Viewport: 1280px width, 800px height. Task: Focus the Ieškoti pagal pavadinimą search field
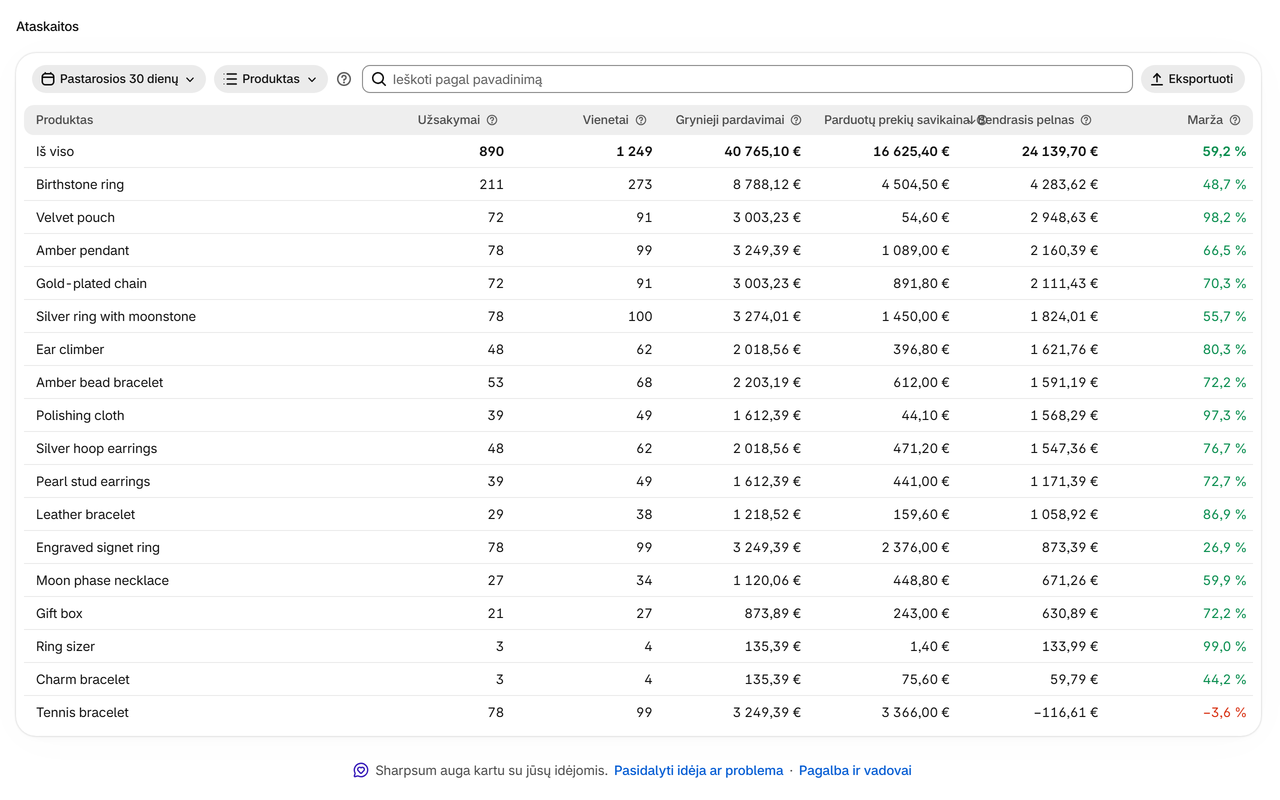point(747,79)
